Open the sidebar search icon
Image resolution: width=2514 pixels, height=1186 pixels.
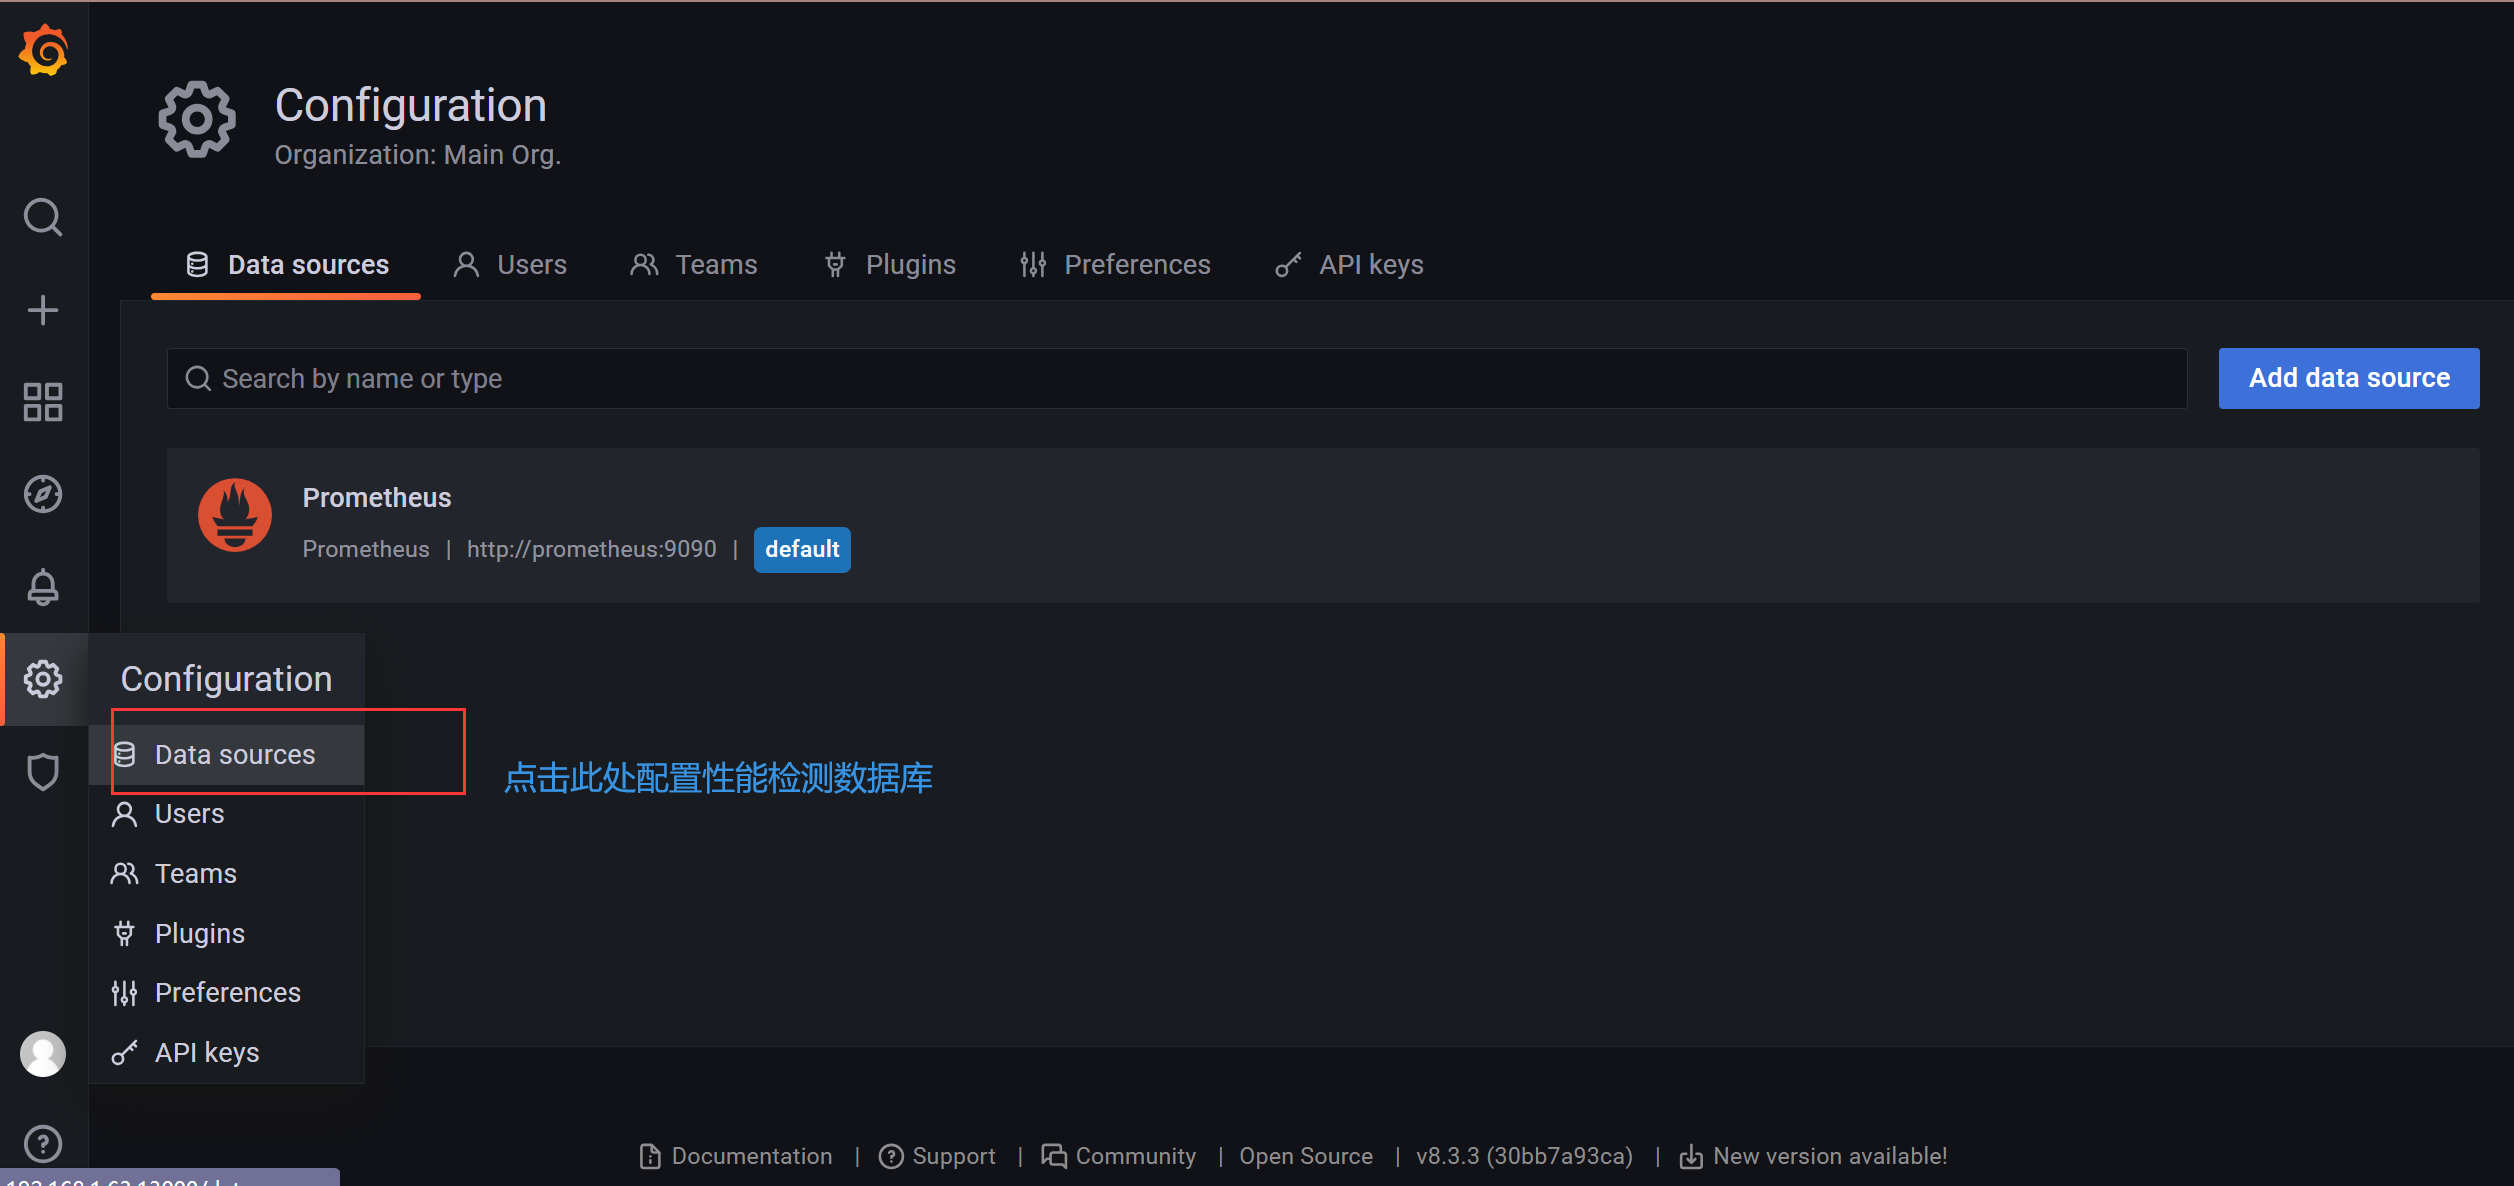coord(43,217)
